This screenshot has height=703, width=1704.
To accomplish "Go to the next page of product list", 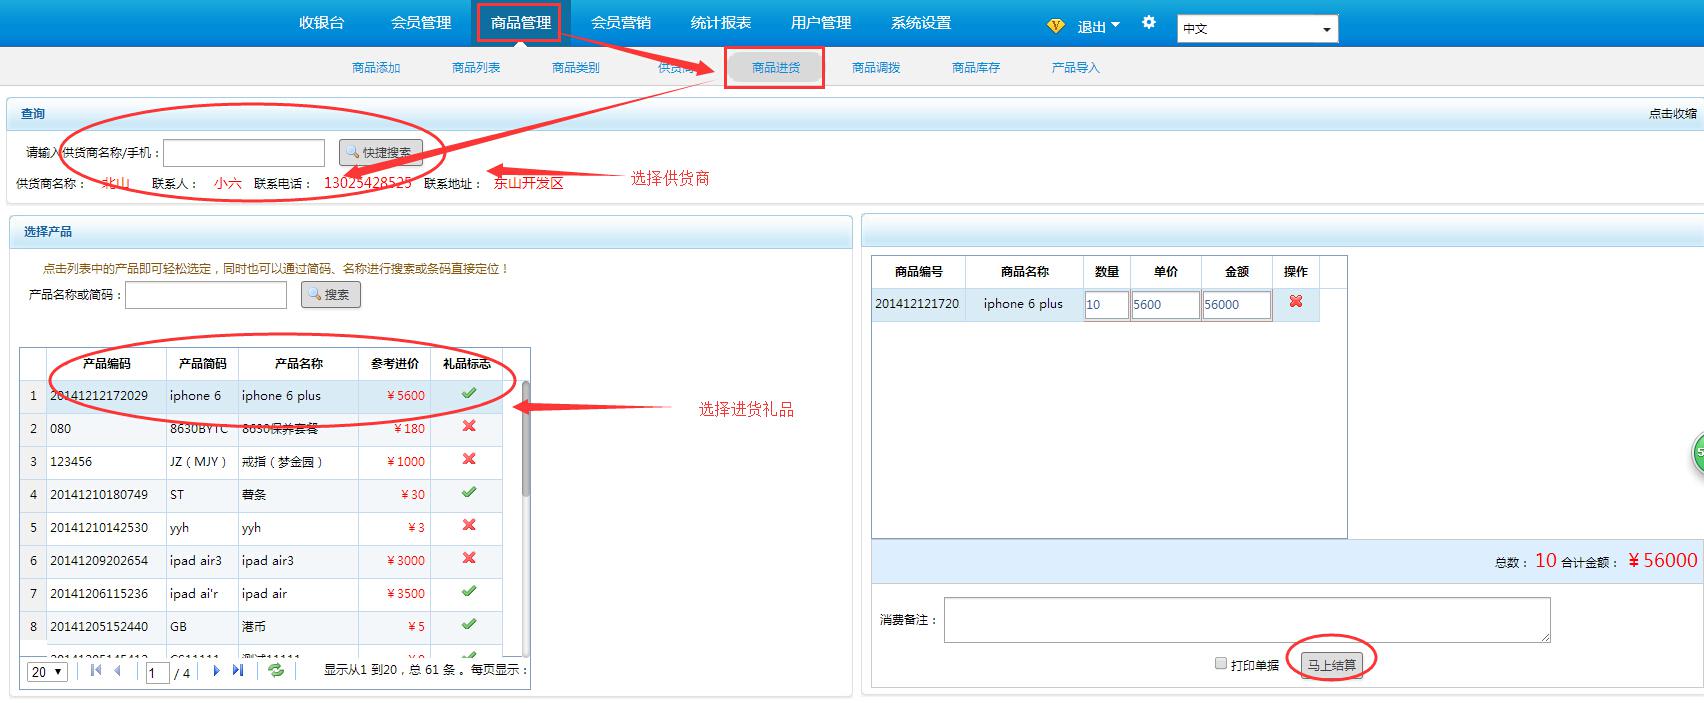I will 216,671.
